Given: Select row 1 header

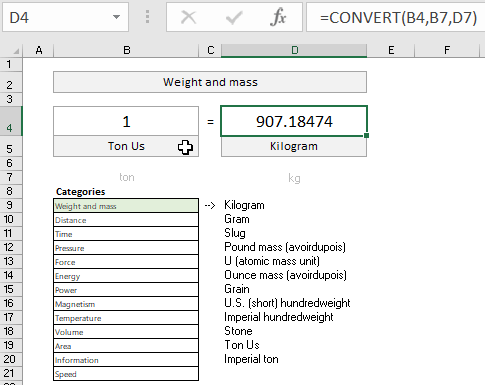Looking at the screenshot, I should [11, 64].
